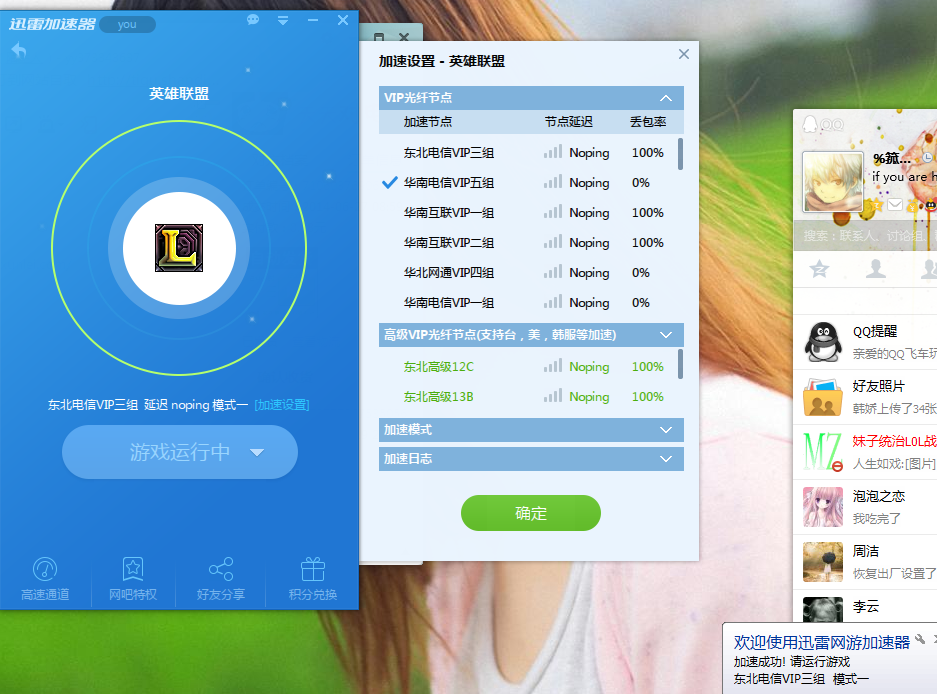Open the QQ提醒 conversation
The image size is (937, 694).
pyautogui.click(x=865, y=342)
